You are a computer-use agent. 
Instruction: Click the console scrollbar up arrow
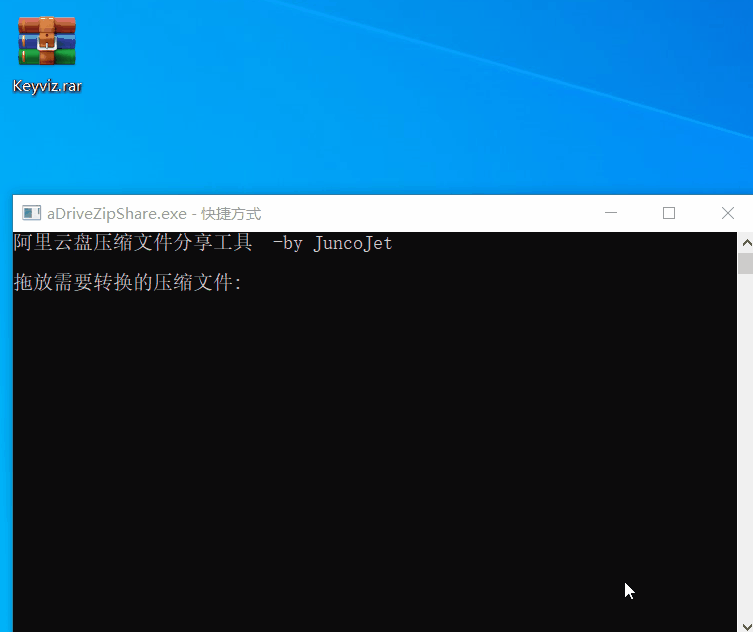[x=745, y=243]
